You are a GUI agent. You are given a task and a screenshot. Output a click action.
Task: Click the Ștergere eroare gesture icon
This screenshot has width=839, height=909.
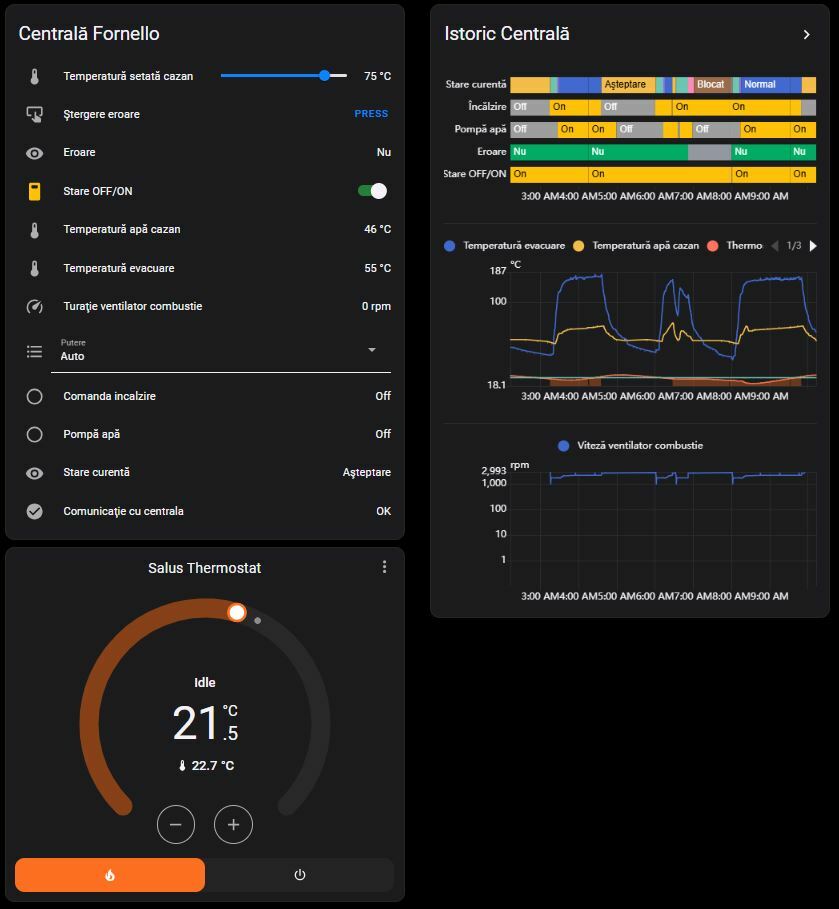coord(35,114)
